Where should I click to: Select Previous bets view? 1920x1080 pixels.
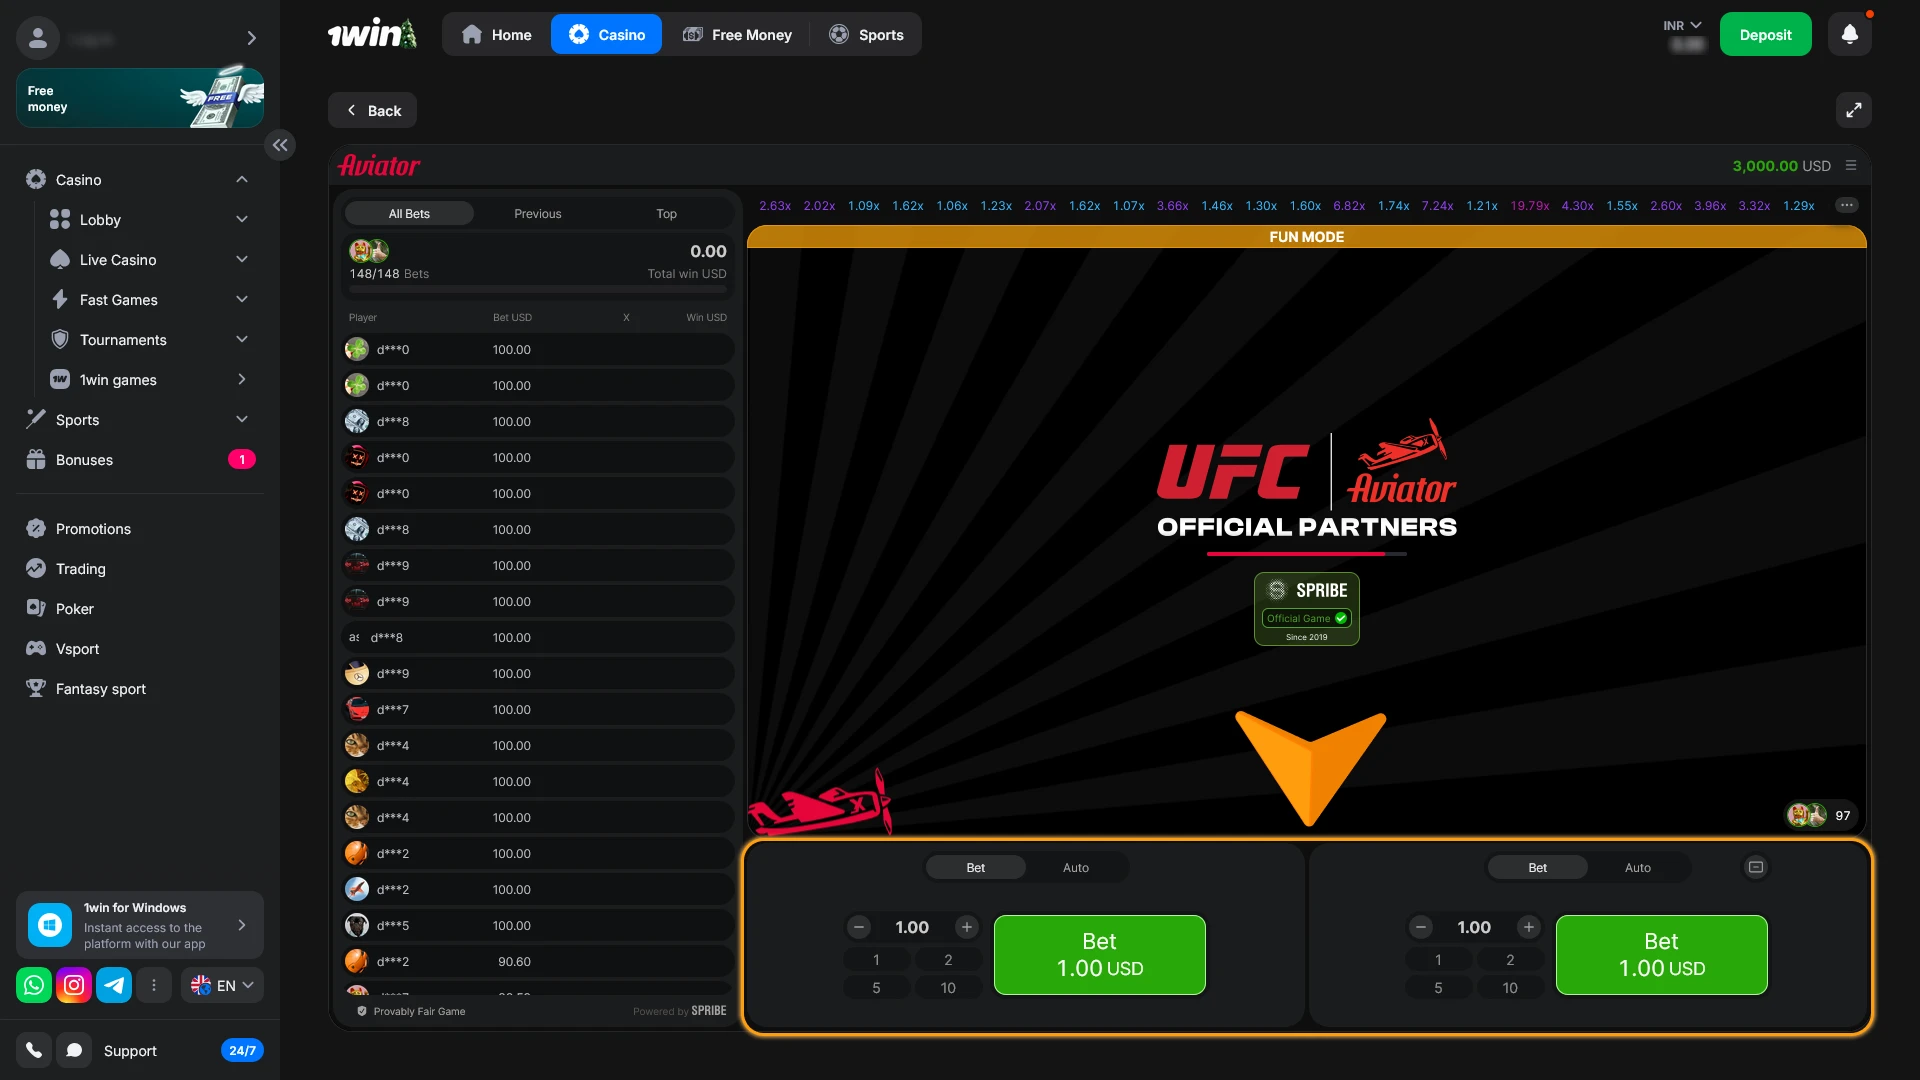[x=537, y=214]
